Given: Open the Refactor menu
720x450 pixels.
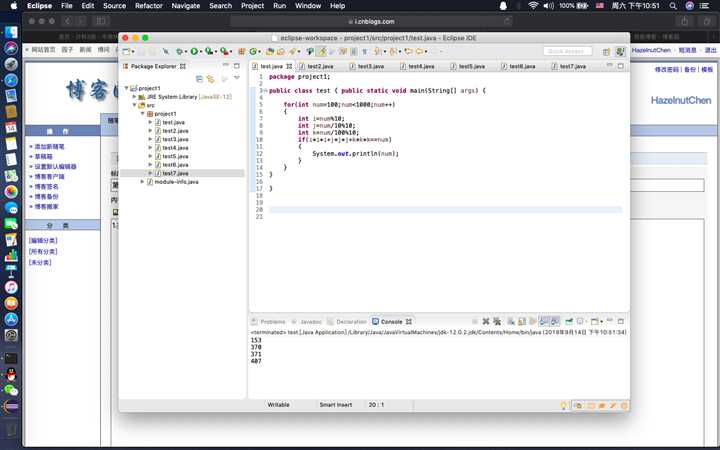Looking at the screenshot, I should [148, 6].
